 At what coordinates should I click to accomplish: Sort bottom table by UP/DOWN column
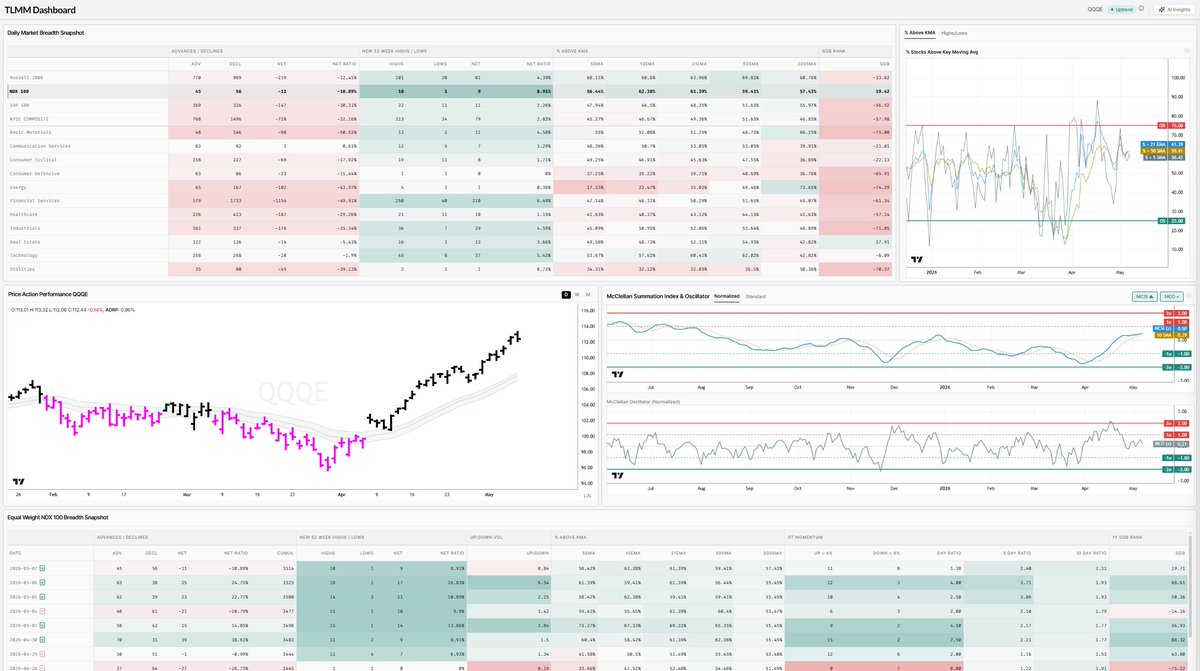coord(536,552)
